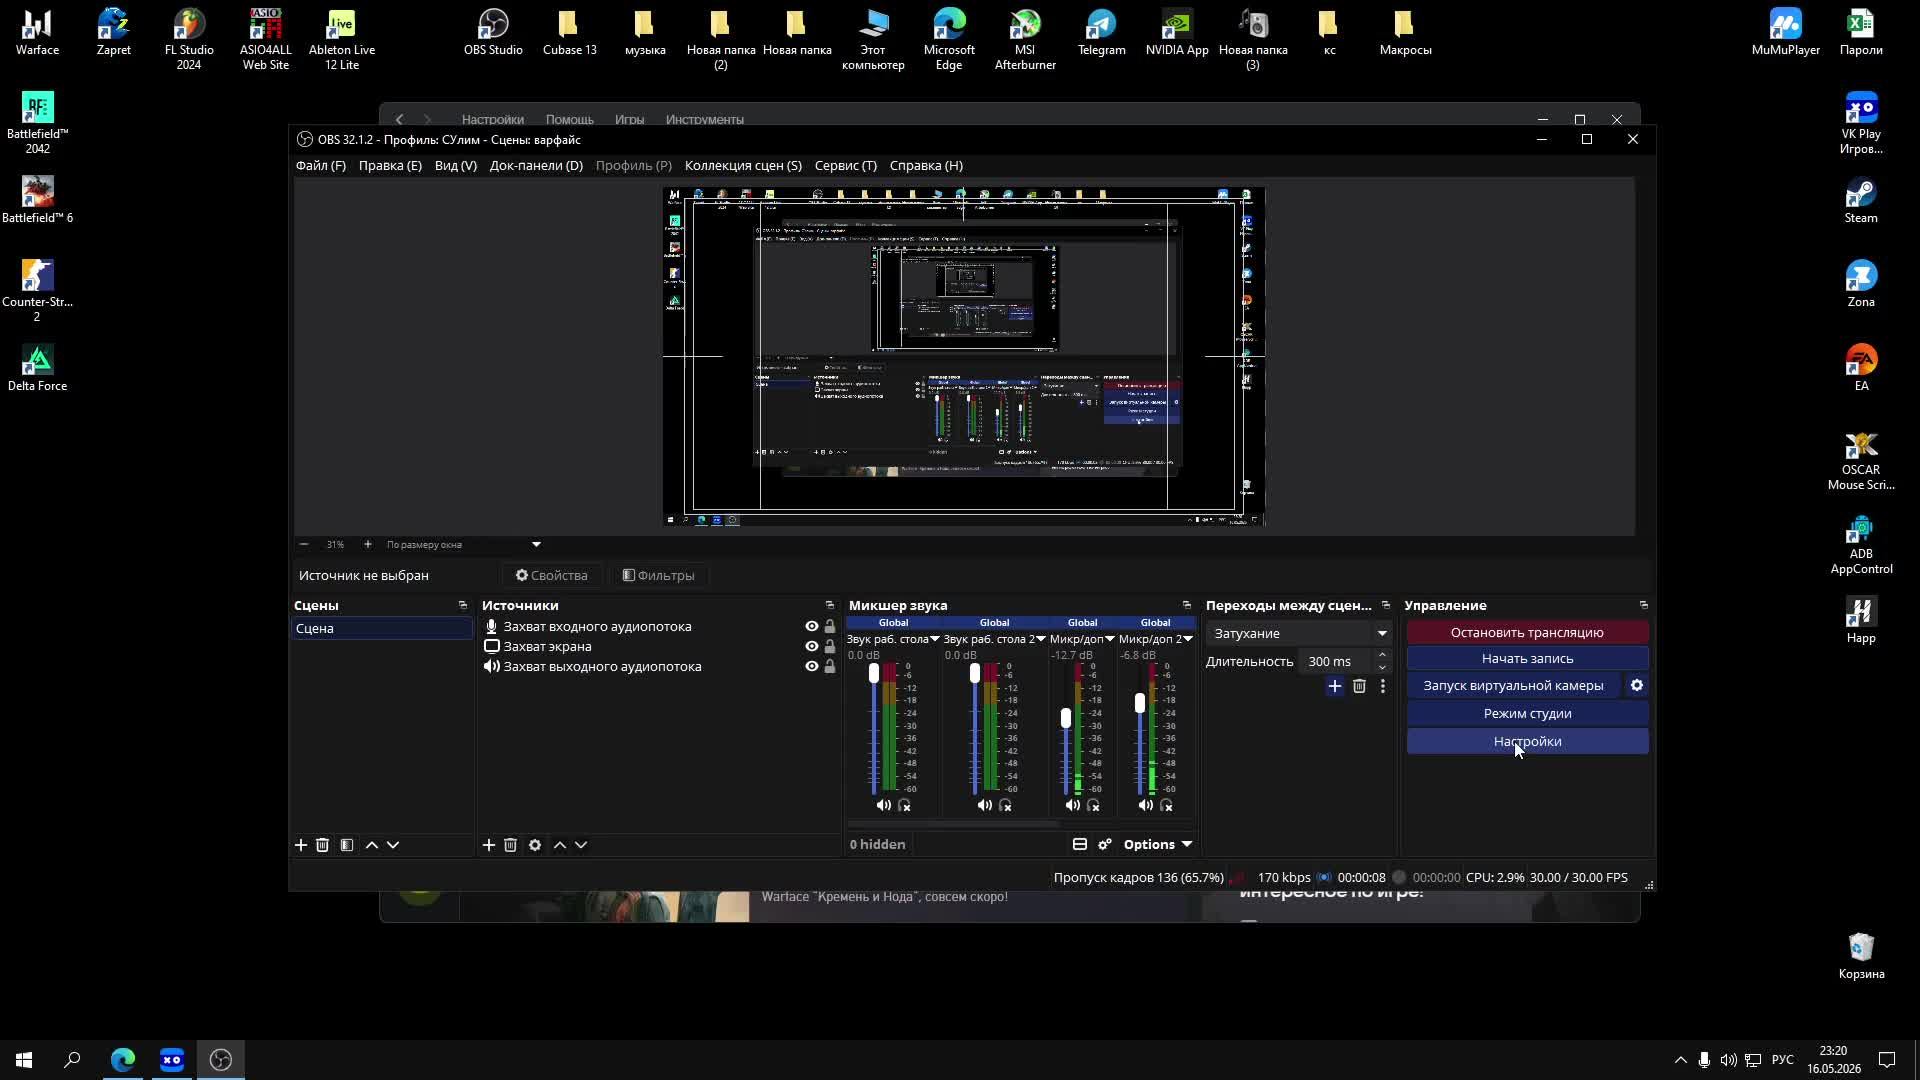Hide the Захват выходного аудиопотока source
Screen dimensions: 1920x1080
click(812, 667)
